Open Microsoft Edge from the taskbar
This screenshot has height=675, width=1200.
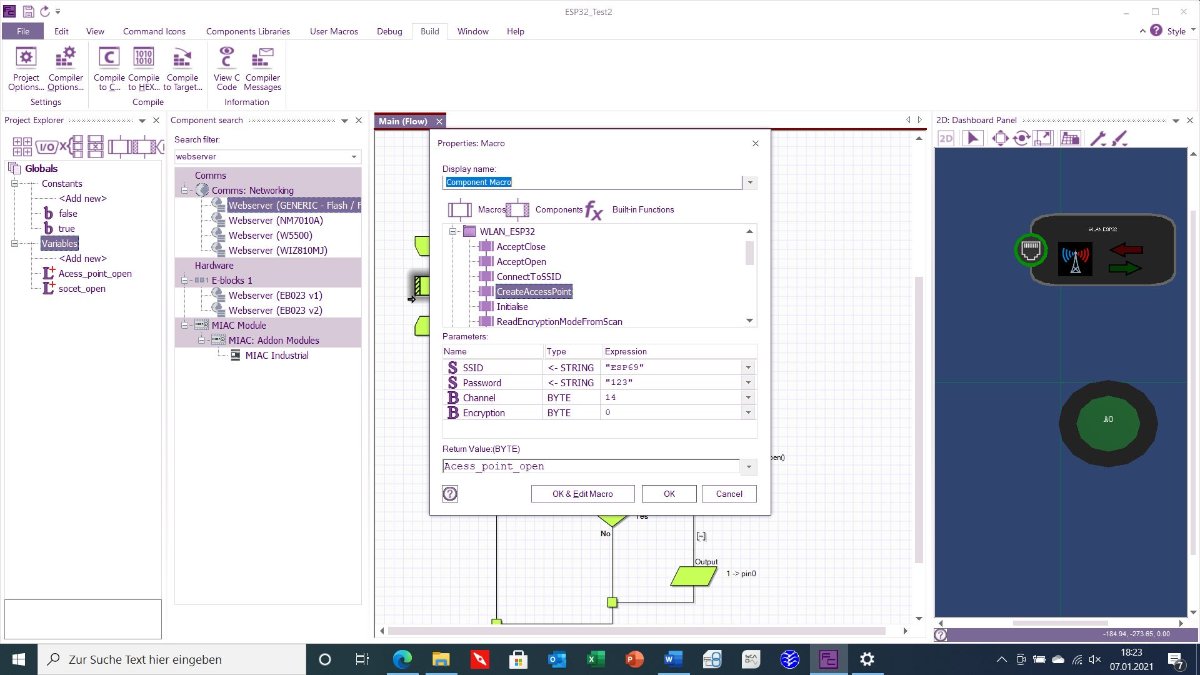click(x=402, y=659)
